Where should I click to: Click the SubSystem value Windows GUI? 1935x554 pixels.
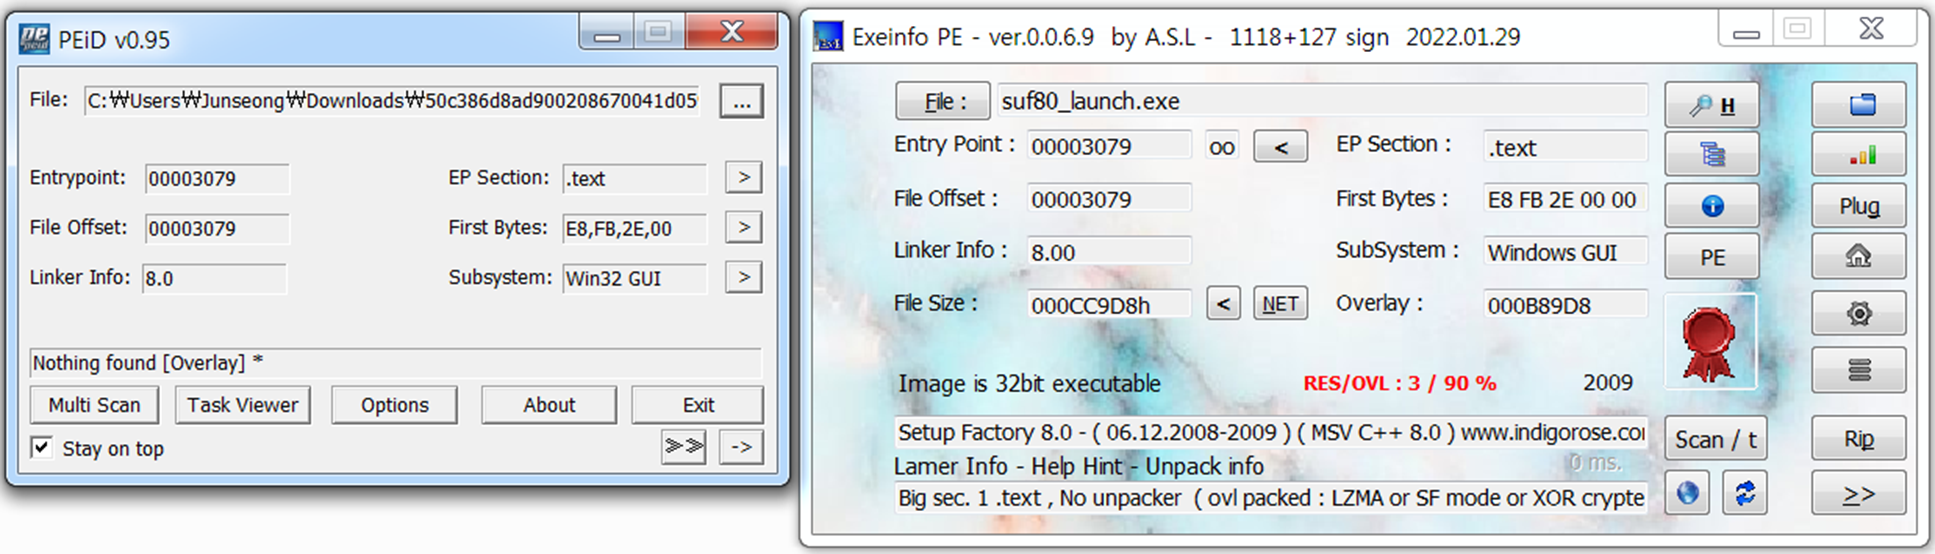[1565, 252]
